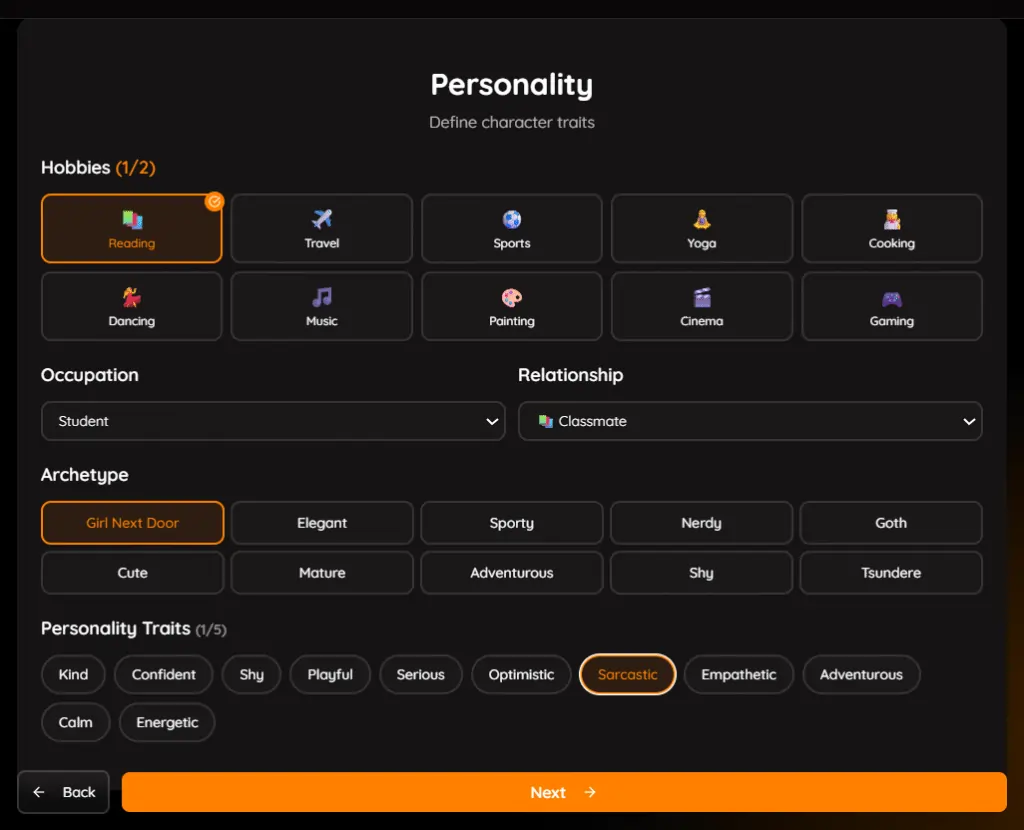Select the Elegant archetype
1024x830 pixels.
322,522
